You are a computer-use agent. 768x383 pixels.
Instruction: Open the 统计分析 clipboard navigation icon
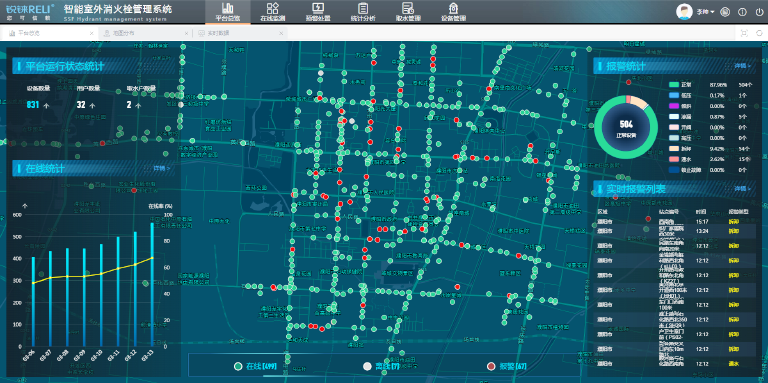click(x=363, y=8)
